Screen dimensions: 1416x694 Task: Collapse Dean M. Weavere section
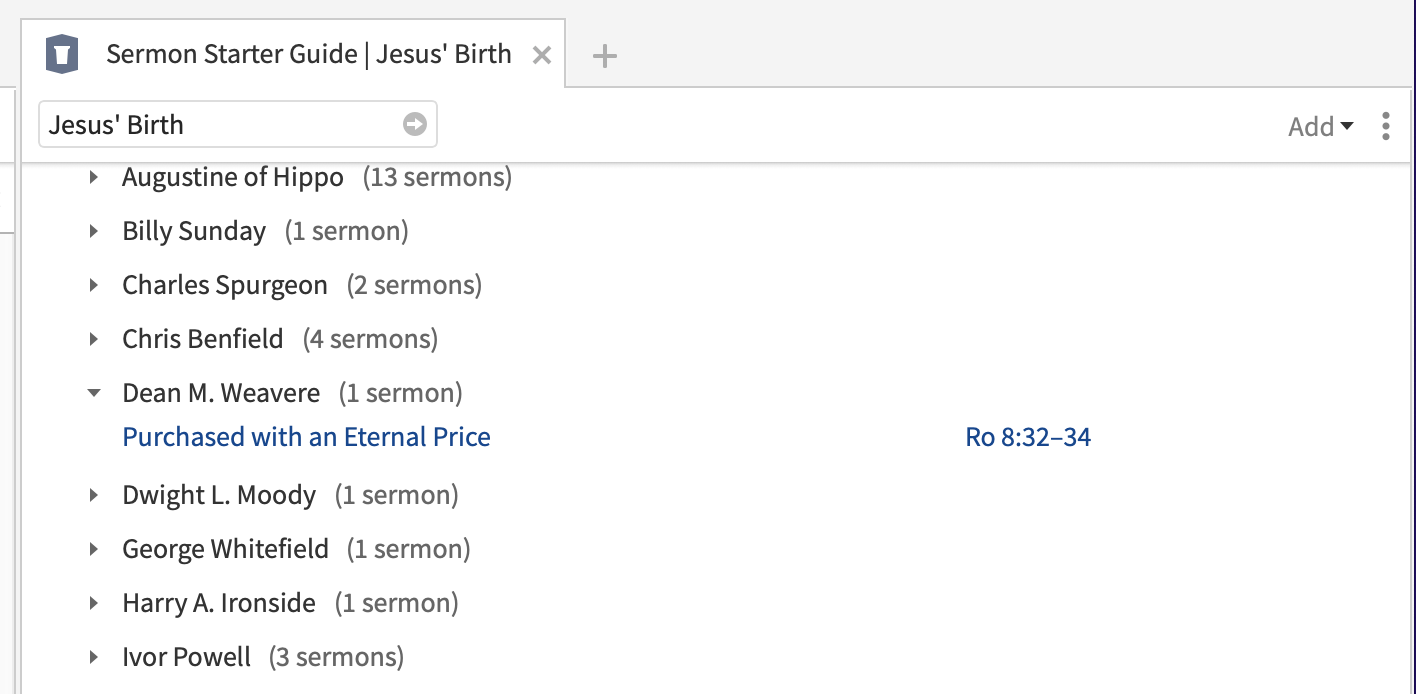[x=94, y=394]
